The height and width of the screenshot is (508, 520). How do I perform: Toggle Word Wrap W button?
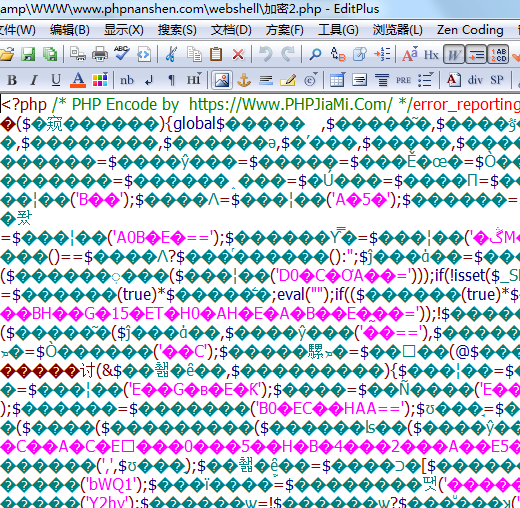tap(454, 54)
